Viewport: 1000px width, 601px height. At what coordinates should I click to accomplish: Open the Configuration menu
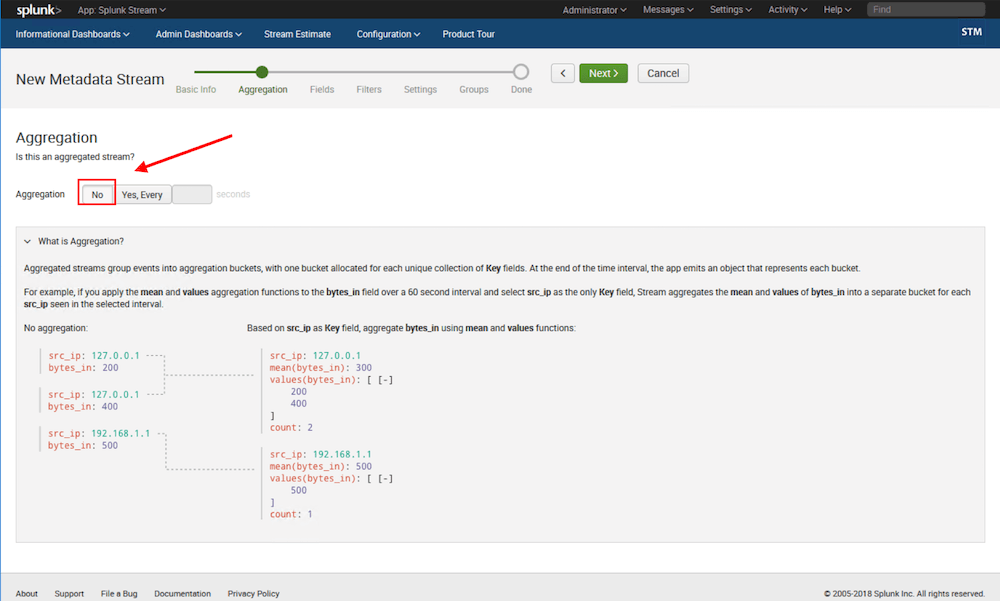(388, 34)
